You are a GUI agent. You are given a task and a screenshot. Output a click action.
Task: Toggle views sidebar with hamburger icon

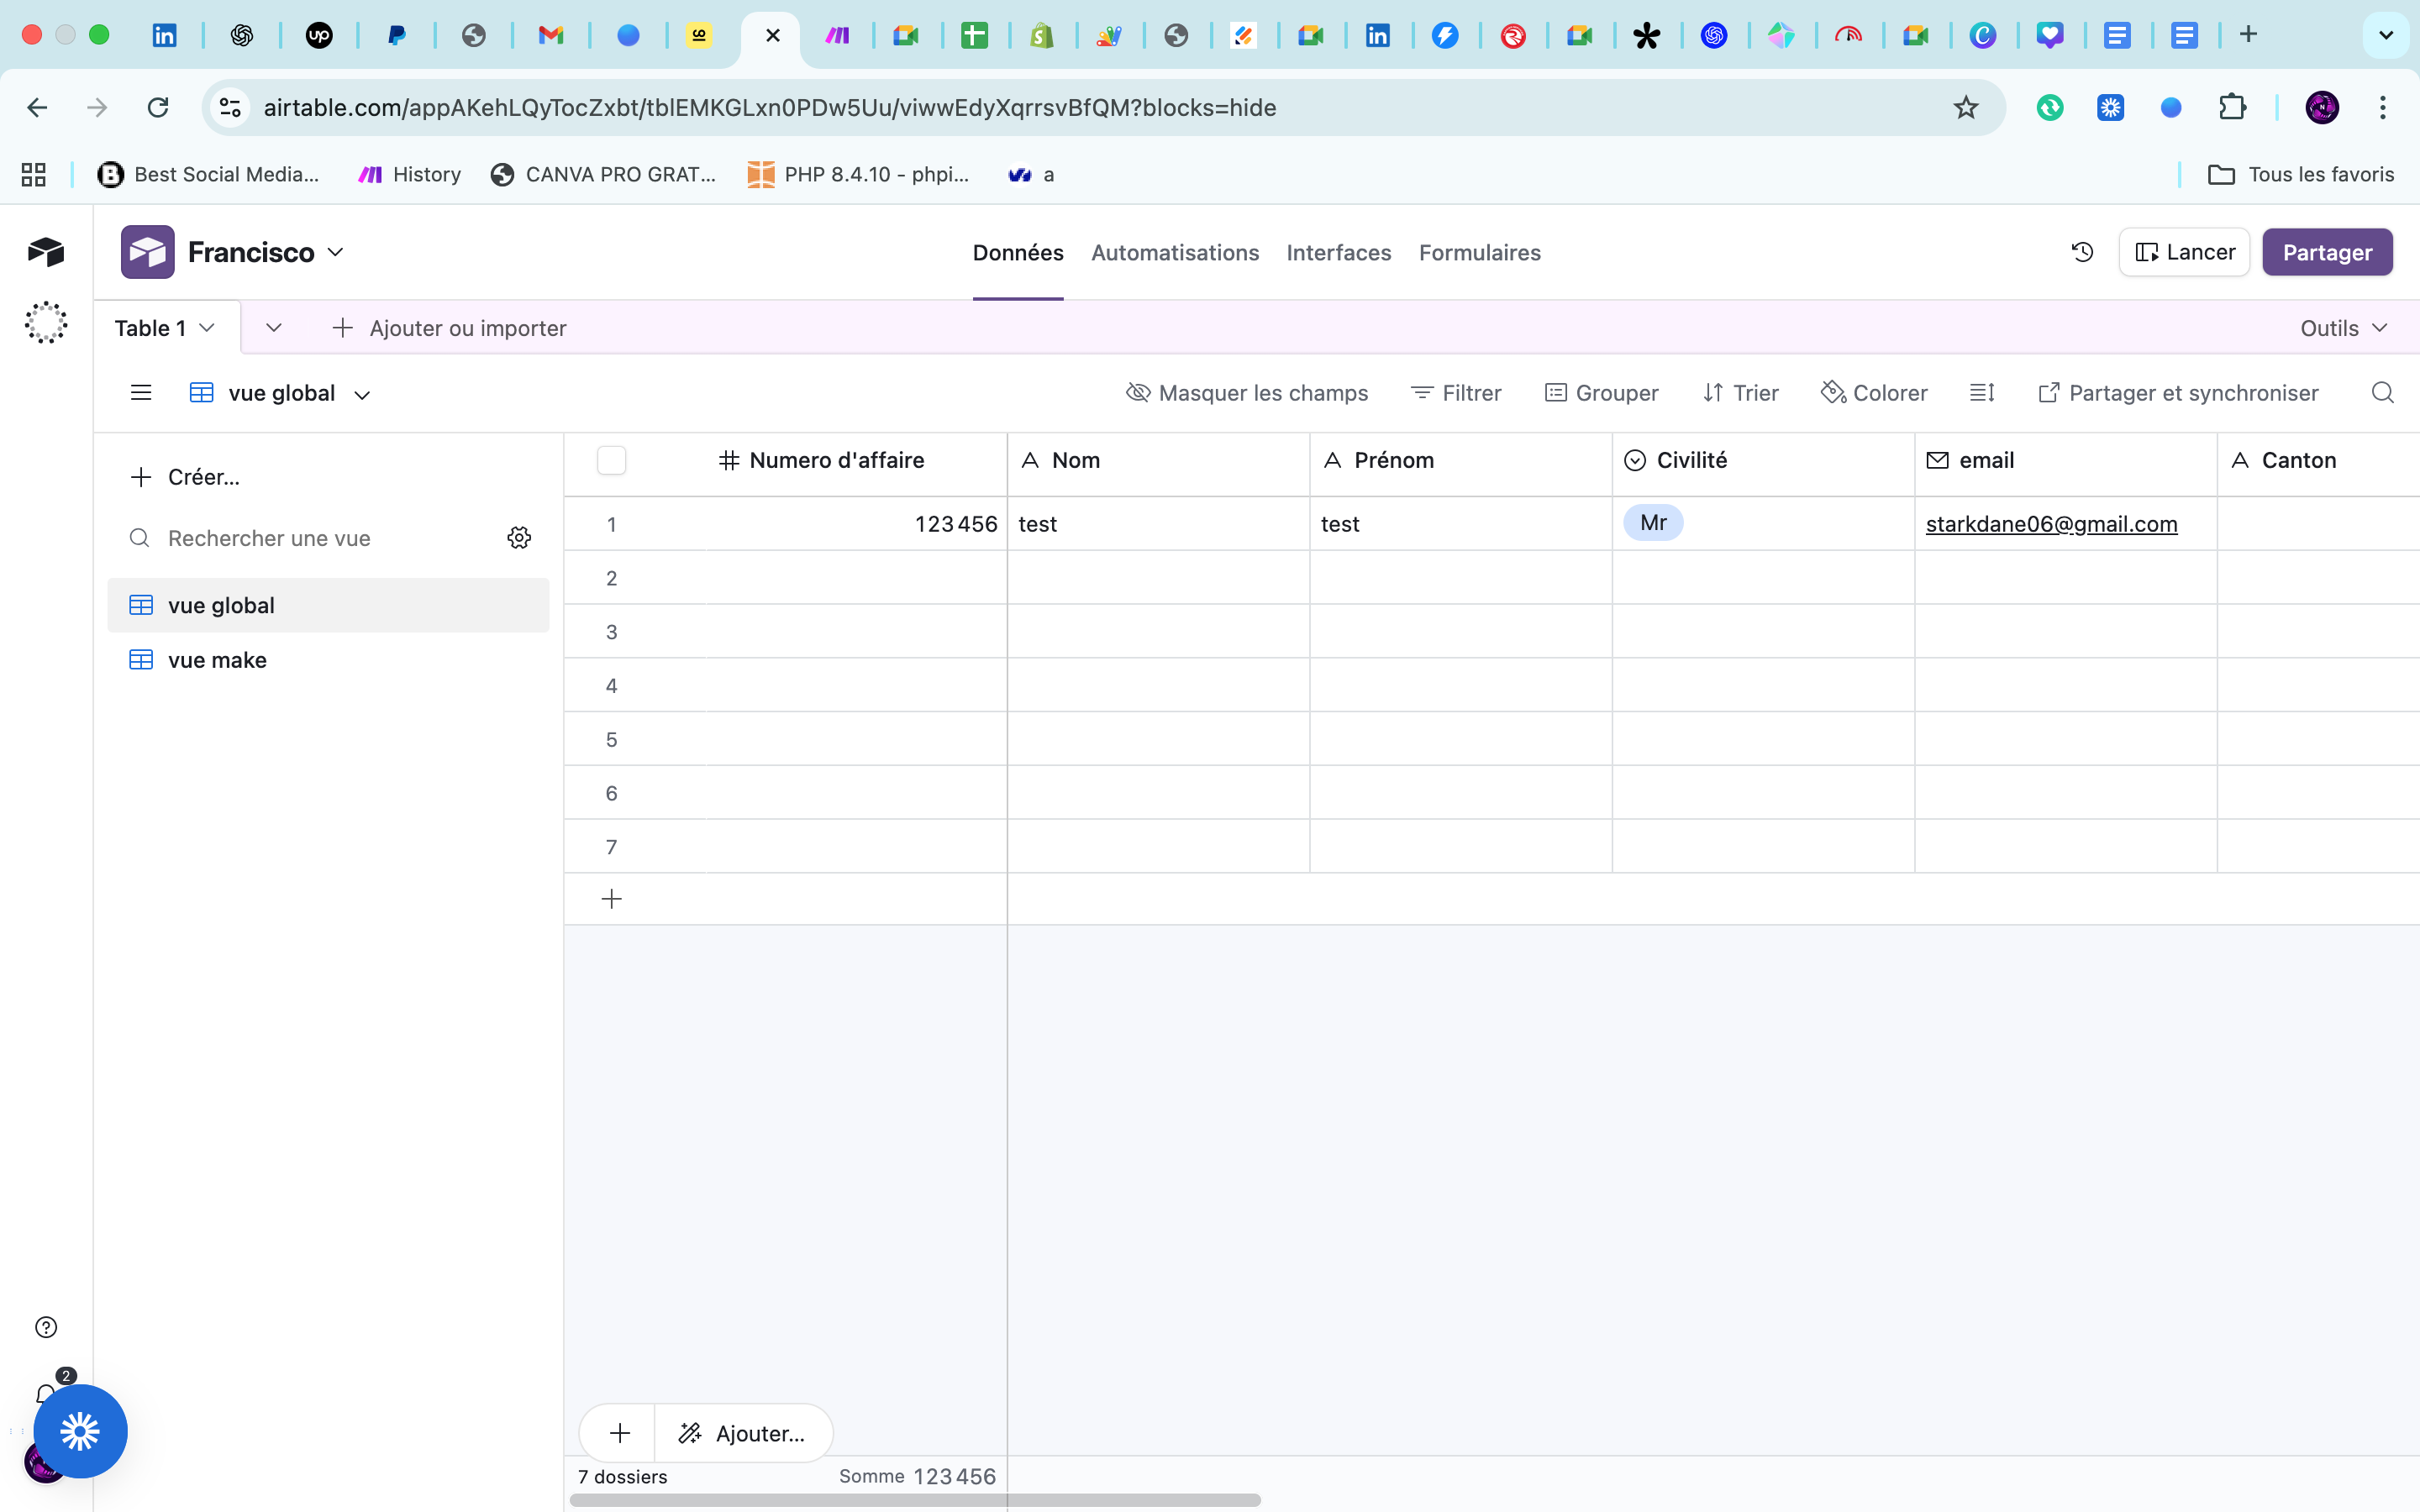pyautogui.click(x=141, y=393)
